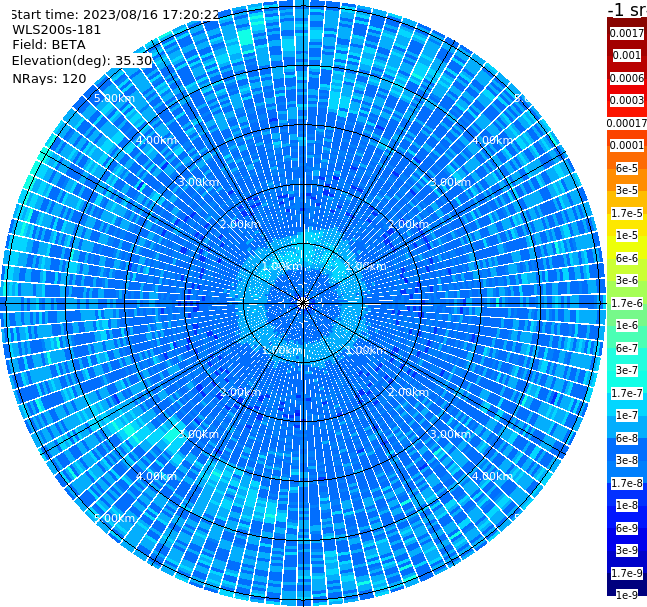647x607 pixels.
Task: Click the 3e-6 colorbar tick label
Action: (627, 280)
